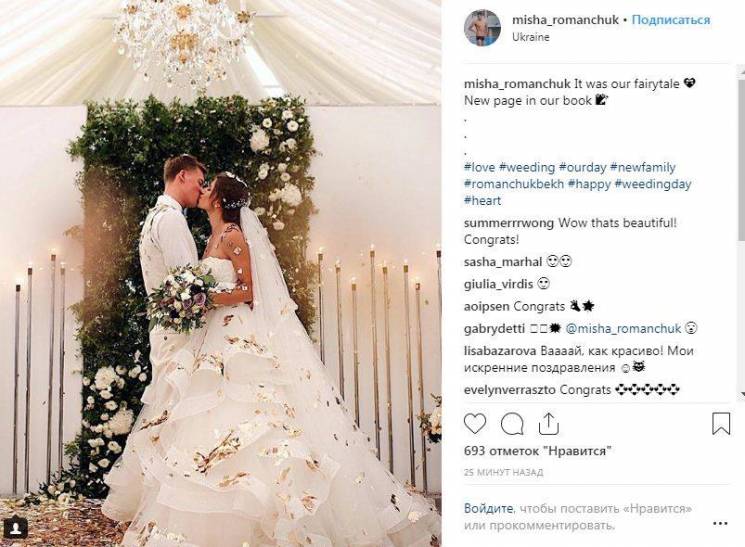Open the three-dot more options menu
Screen dimensions: 745x547
pyautogui.click(x=720, y=523)
